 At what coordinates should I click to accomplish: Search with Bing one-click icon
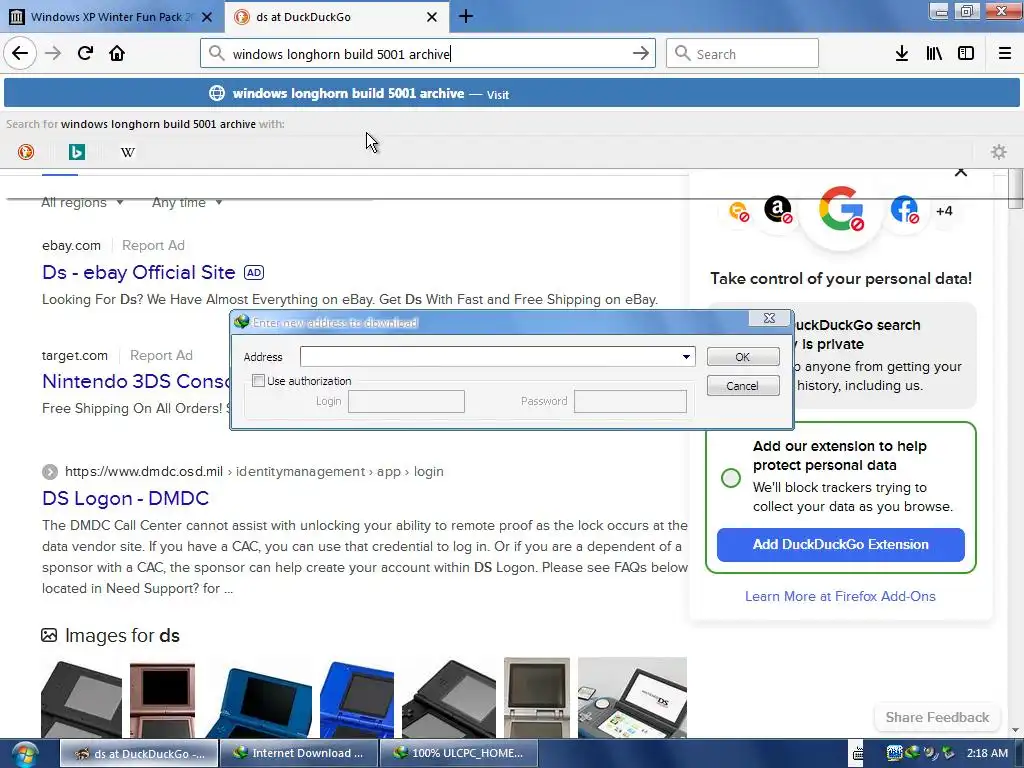pyautogui.click(x=77, y=152)
